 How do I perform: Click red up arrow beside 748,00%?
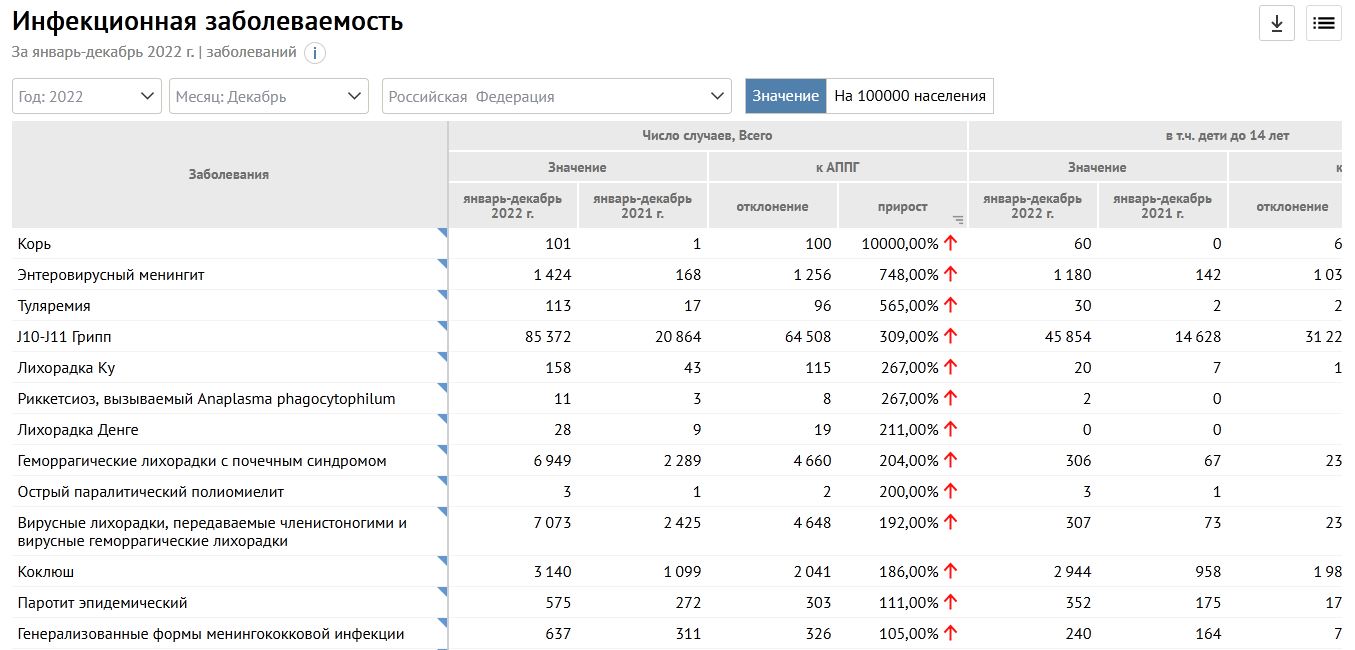950,274
